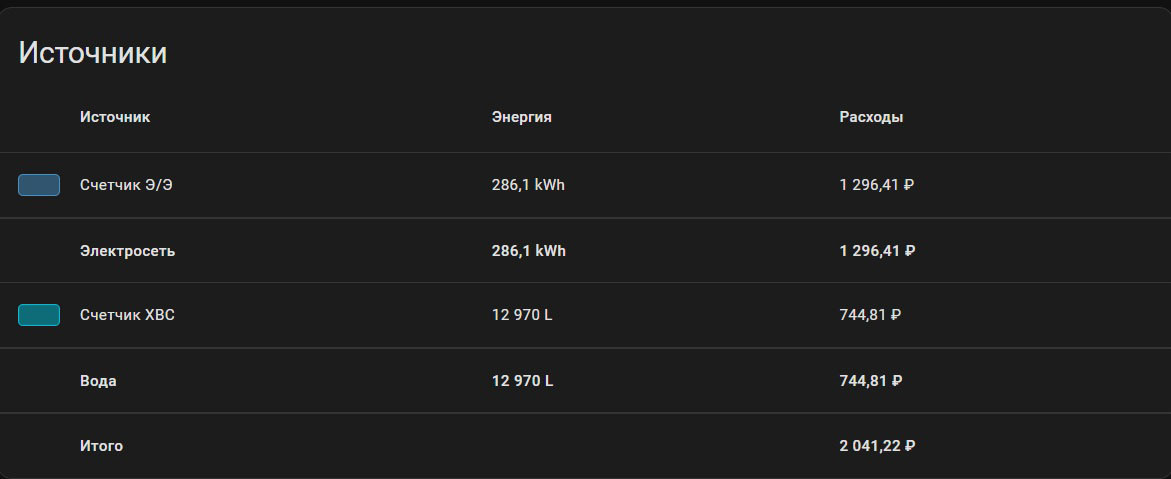Select the Источники card title
This screenshot has height=479, width=1171.
coord(93,53)
